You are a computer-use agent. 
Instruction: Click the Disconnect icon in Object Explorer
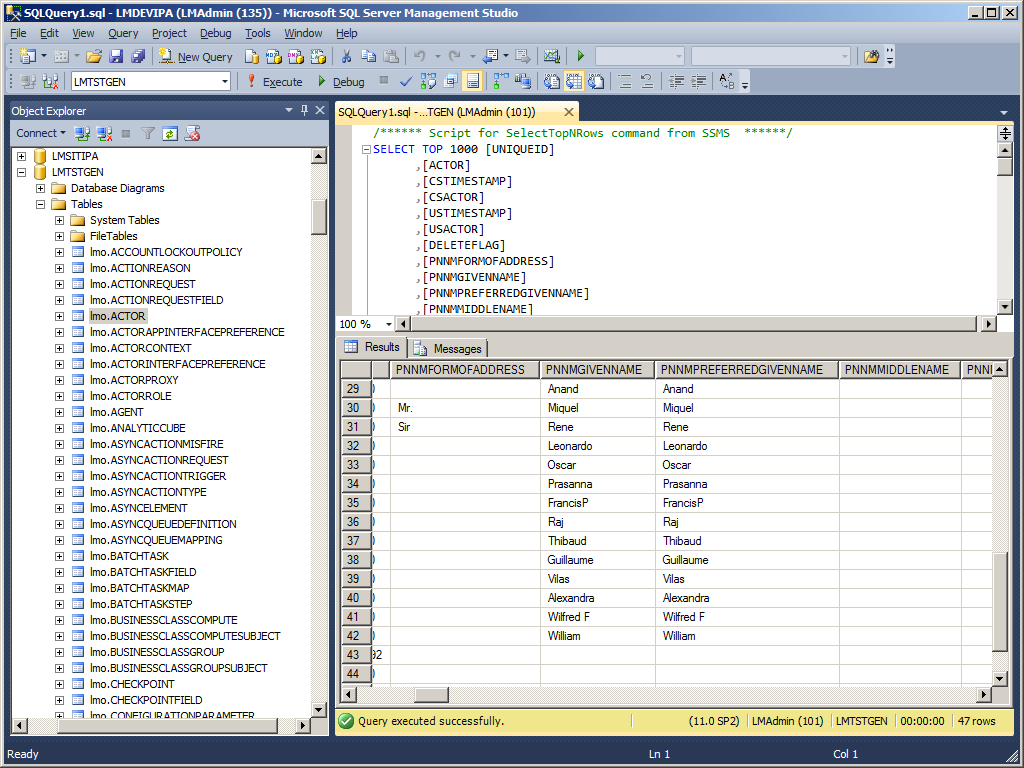click(x=103, y=133)
